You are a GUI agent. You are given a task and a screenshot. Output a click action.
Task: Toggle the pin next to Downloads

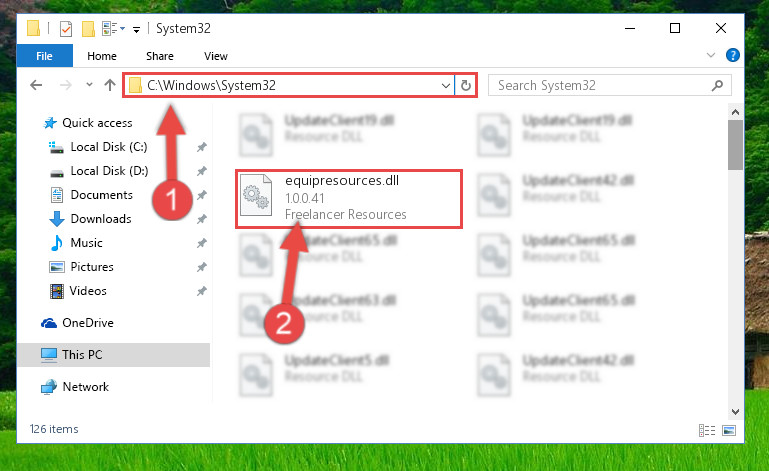(202, 219)
